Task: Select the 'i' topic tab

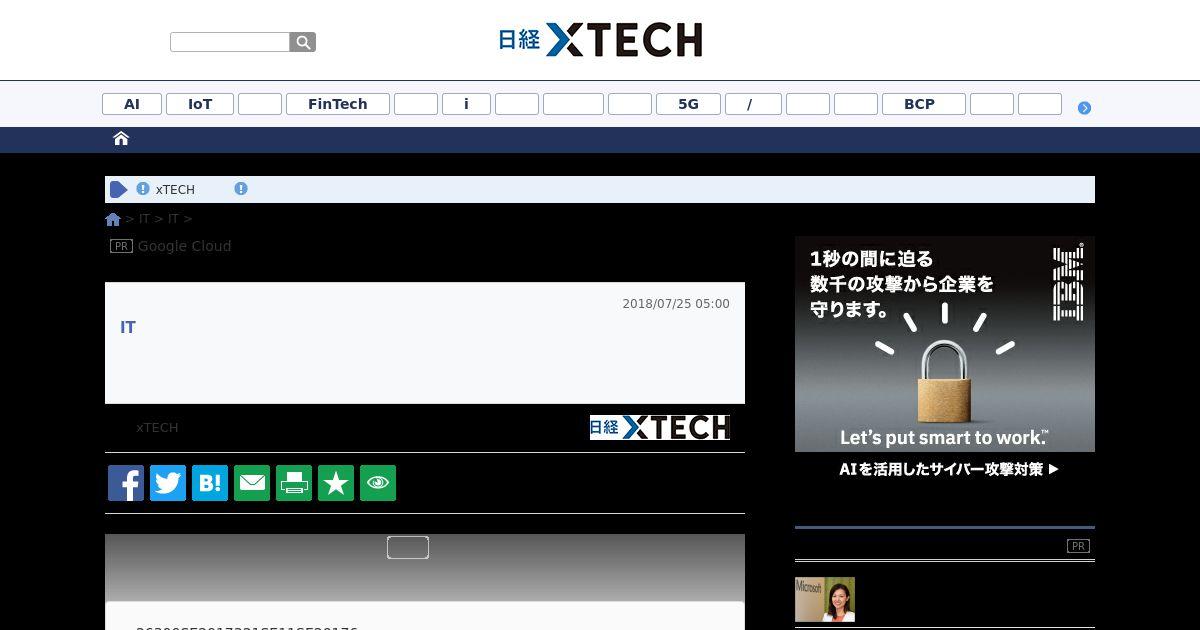Action: [466, 104]
